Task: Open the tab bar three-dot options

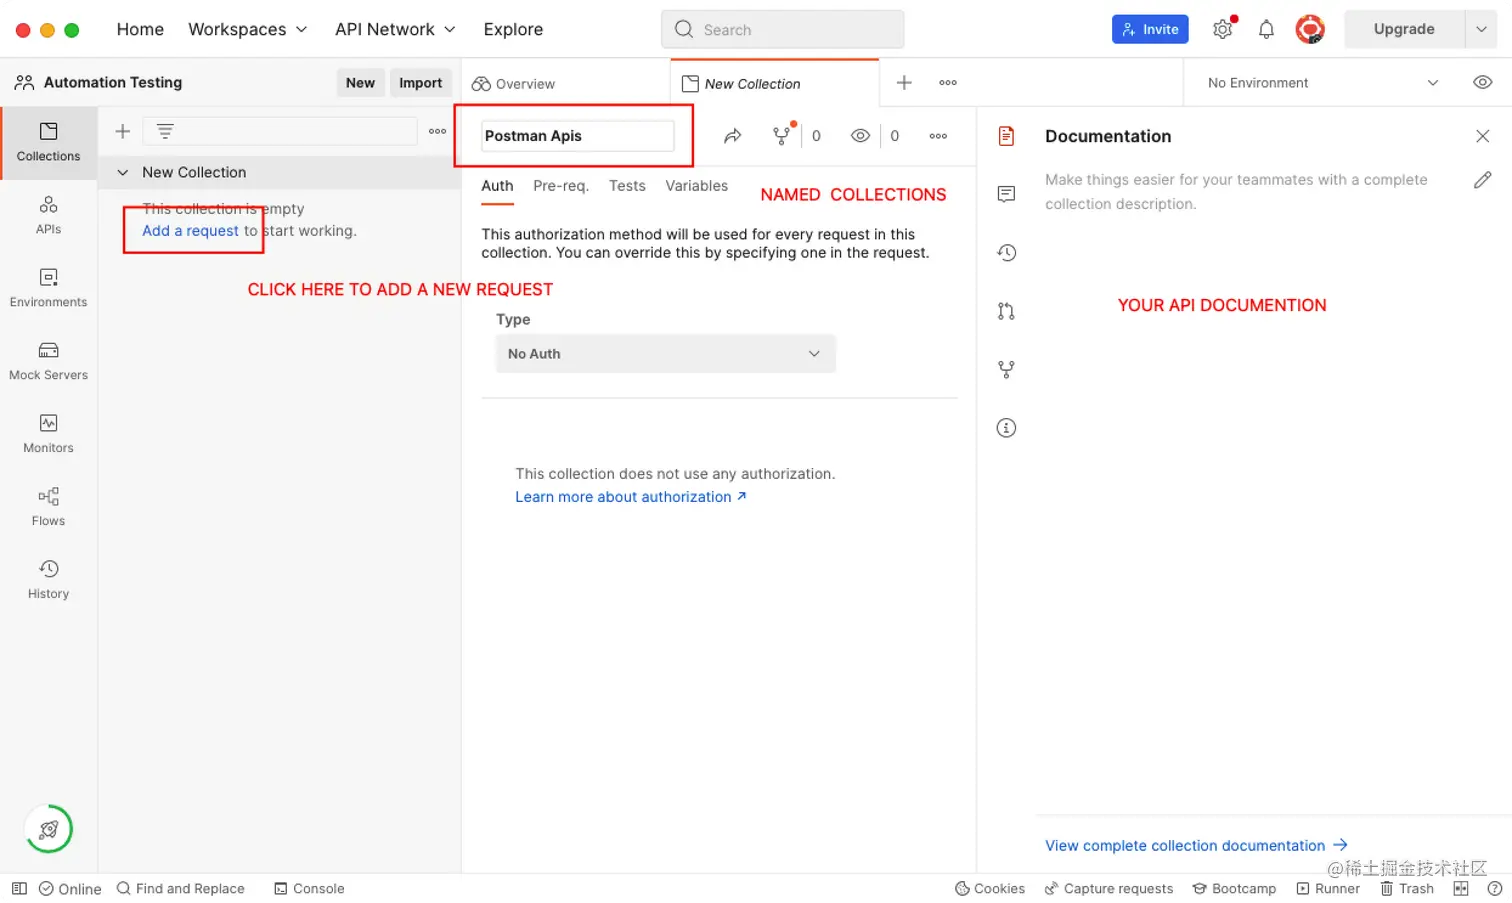Action: coord(948,83)
